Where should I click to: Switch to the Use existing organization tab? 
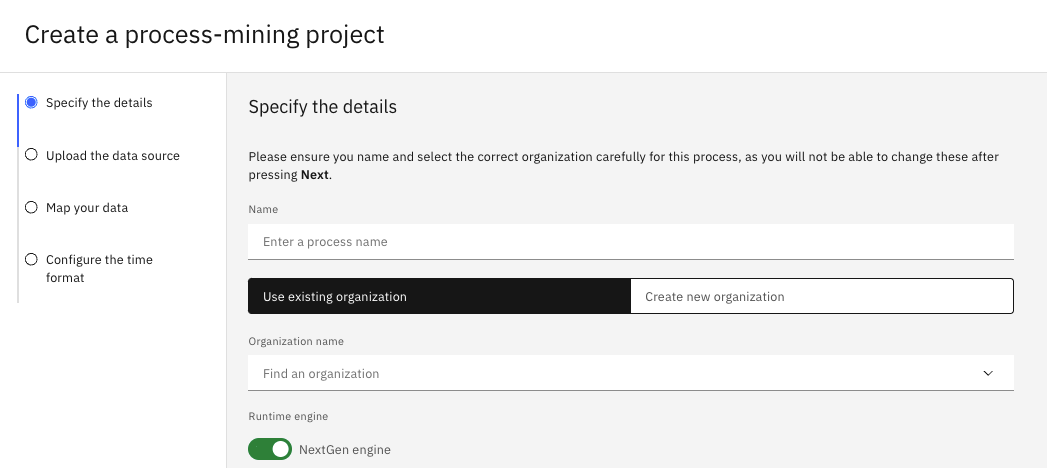(x=439, y=297)
